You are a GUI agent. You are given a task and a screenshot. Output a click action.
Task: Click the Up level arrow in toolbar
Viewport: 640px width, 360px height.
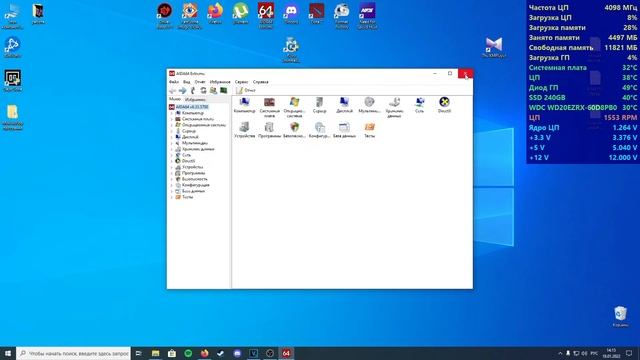click(x=193, y=91)
